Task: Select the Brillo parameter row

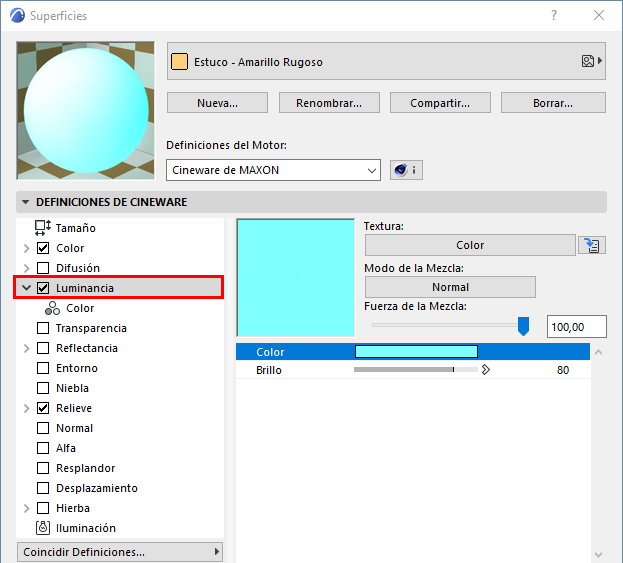Action: [413, 370]
